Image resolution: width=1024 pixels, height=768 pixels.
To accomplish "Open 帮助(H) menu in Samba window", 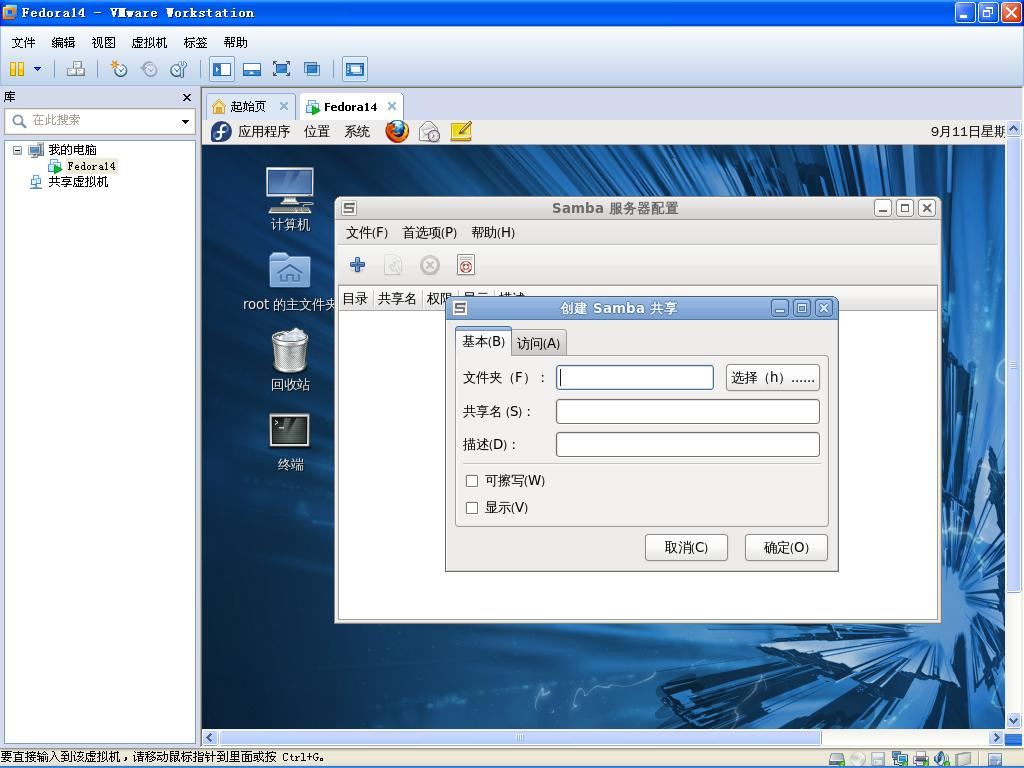I will [x=493, y=232].
